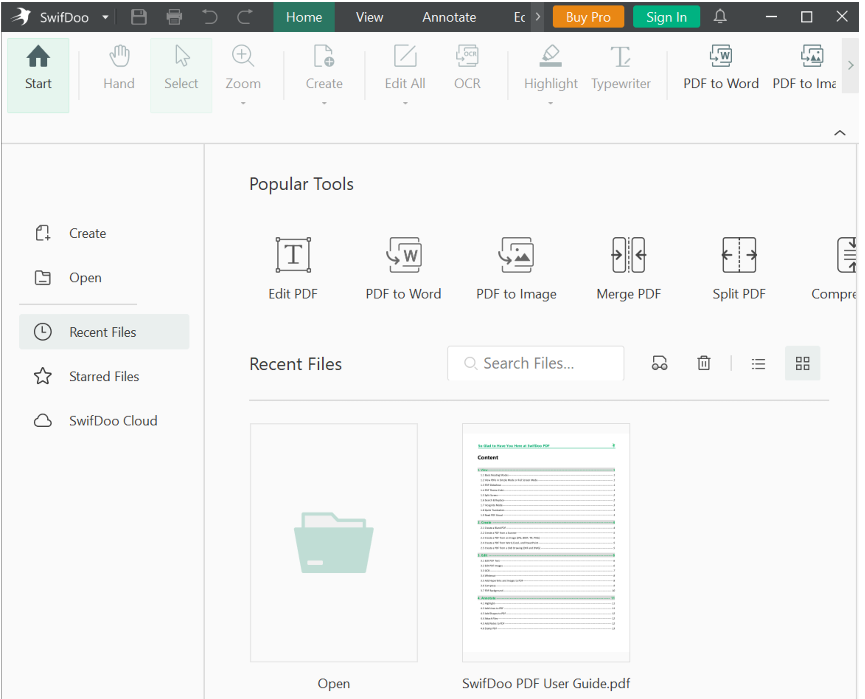Switch to the Home tab

304,17
